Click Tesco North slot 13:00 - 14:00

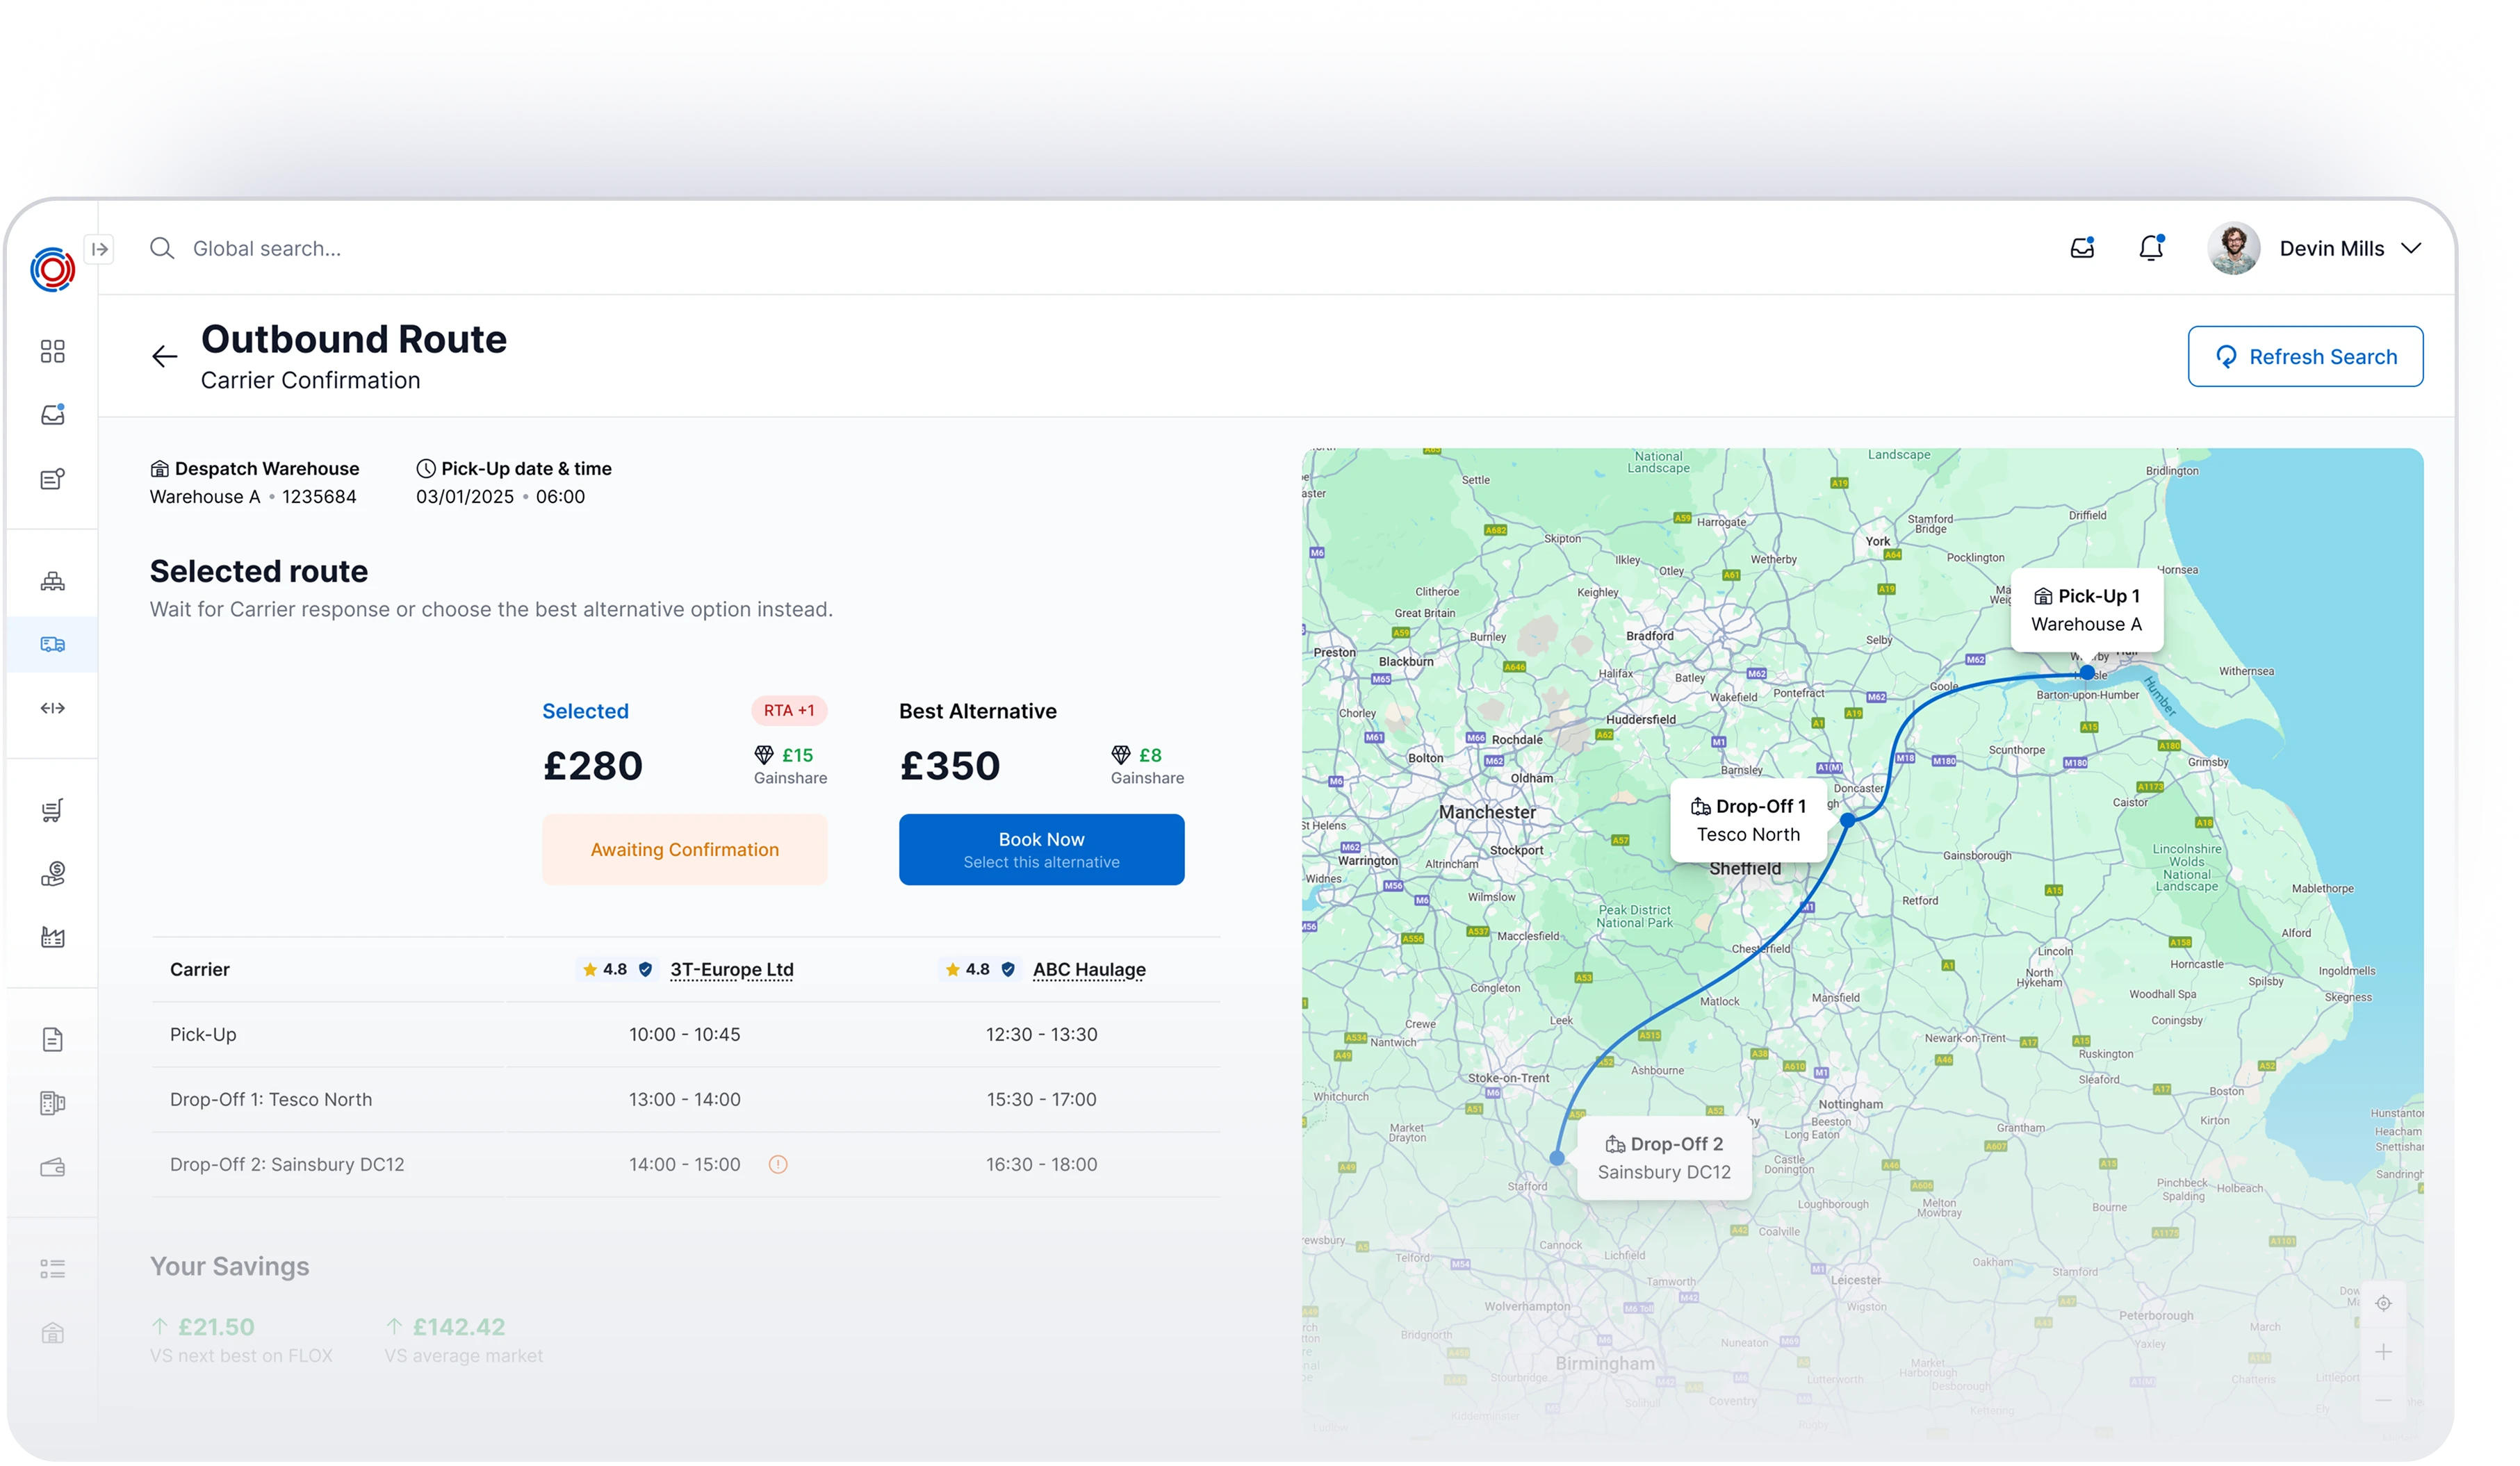coord(684,1099)
